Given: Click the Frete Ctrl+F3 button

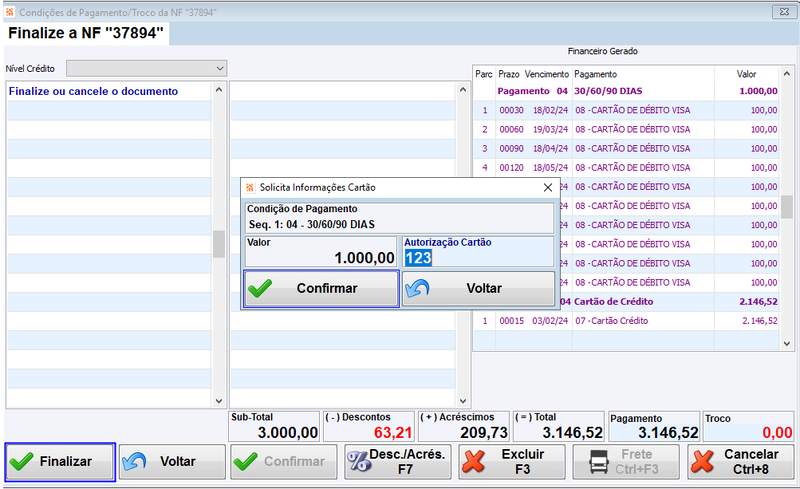Looking at the screenshot, I should pos(626,462).
